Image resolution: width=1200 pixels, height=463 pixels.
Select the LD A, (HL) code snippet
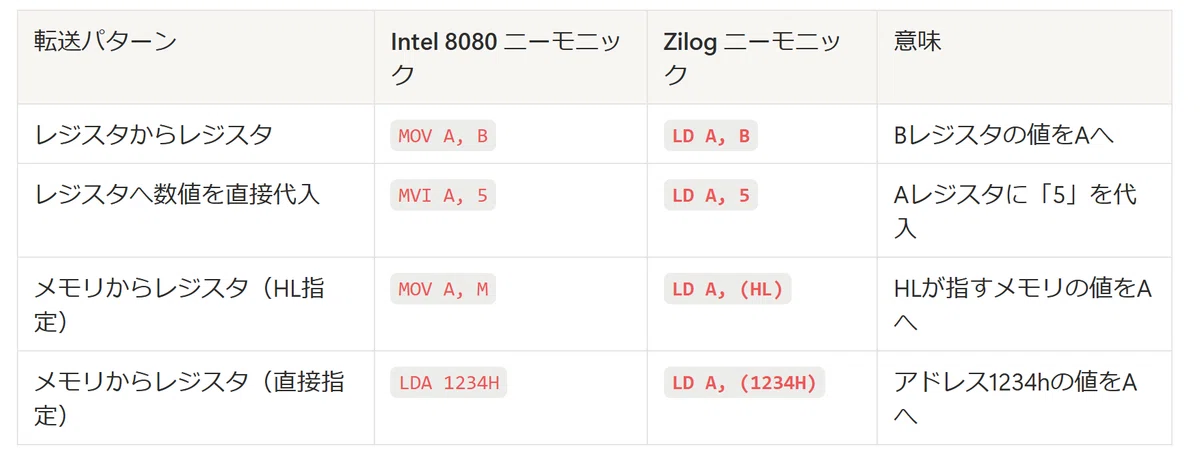pos(728,289)
